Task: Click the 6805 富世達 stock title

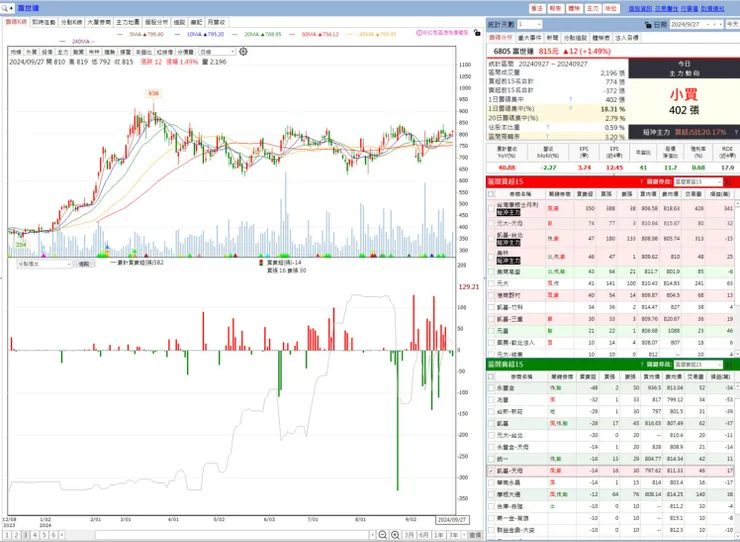Action: click(x=513, y=51)
